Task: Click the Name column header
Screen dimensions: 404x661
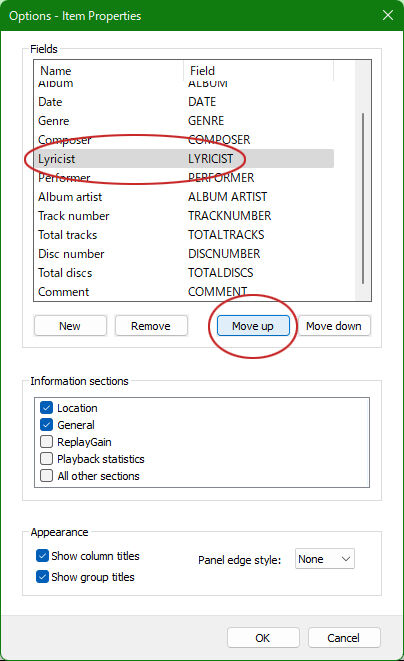Action: [109, 70]
